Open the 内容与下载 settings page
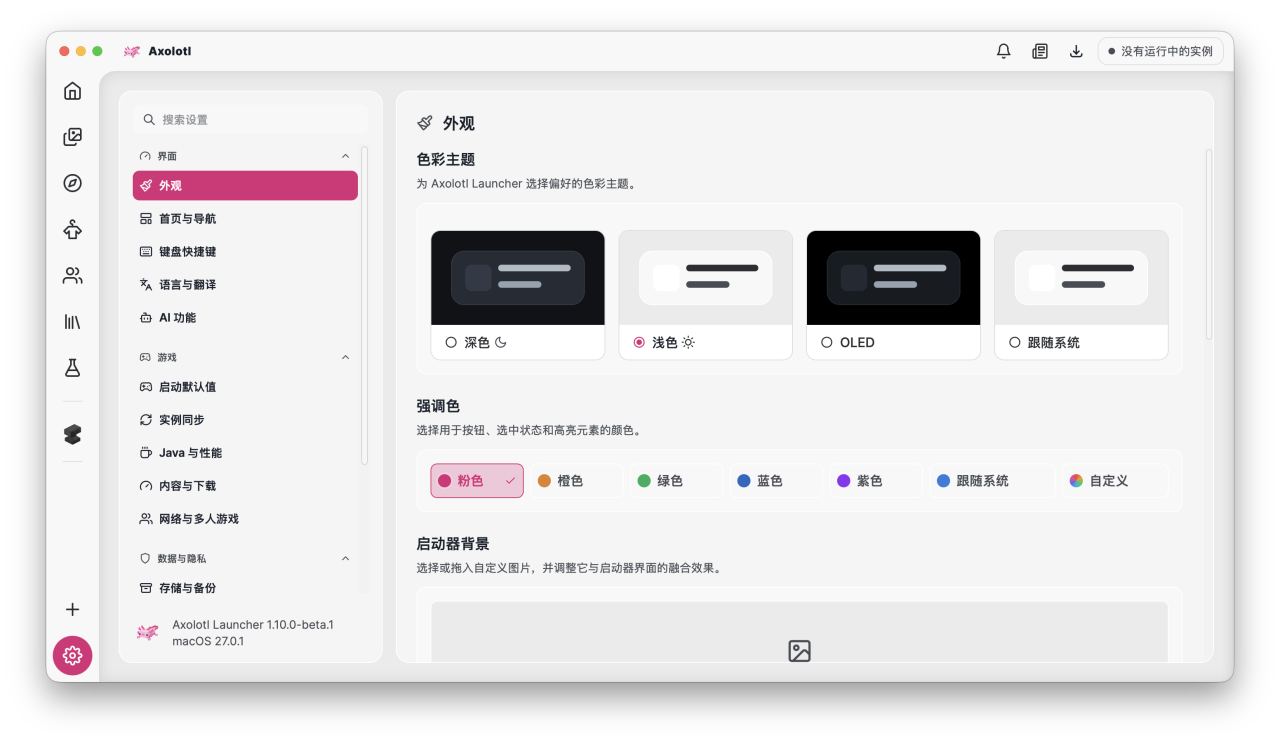Image resolution: width=1280 pixels, height=743 pixels. click(245, 485)
